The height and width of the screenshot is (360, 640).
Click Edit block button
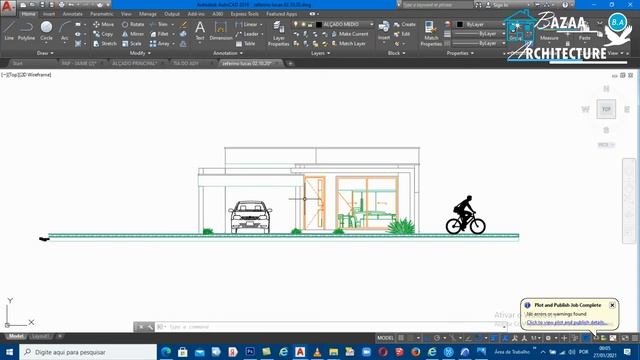coord(402,34)
